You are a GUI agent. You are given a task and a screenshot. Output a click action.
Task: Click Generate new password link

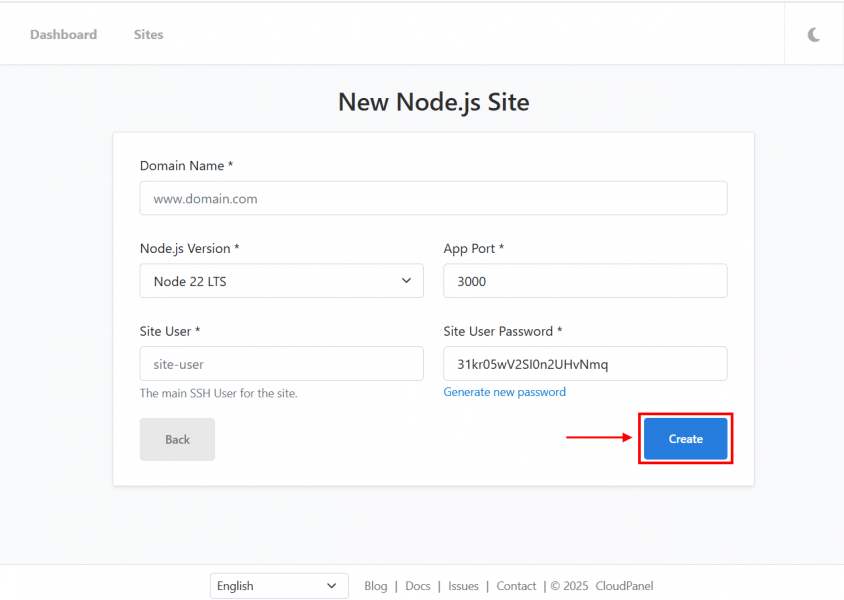point(504,392)
